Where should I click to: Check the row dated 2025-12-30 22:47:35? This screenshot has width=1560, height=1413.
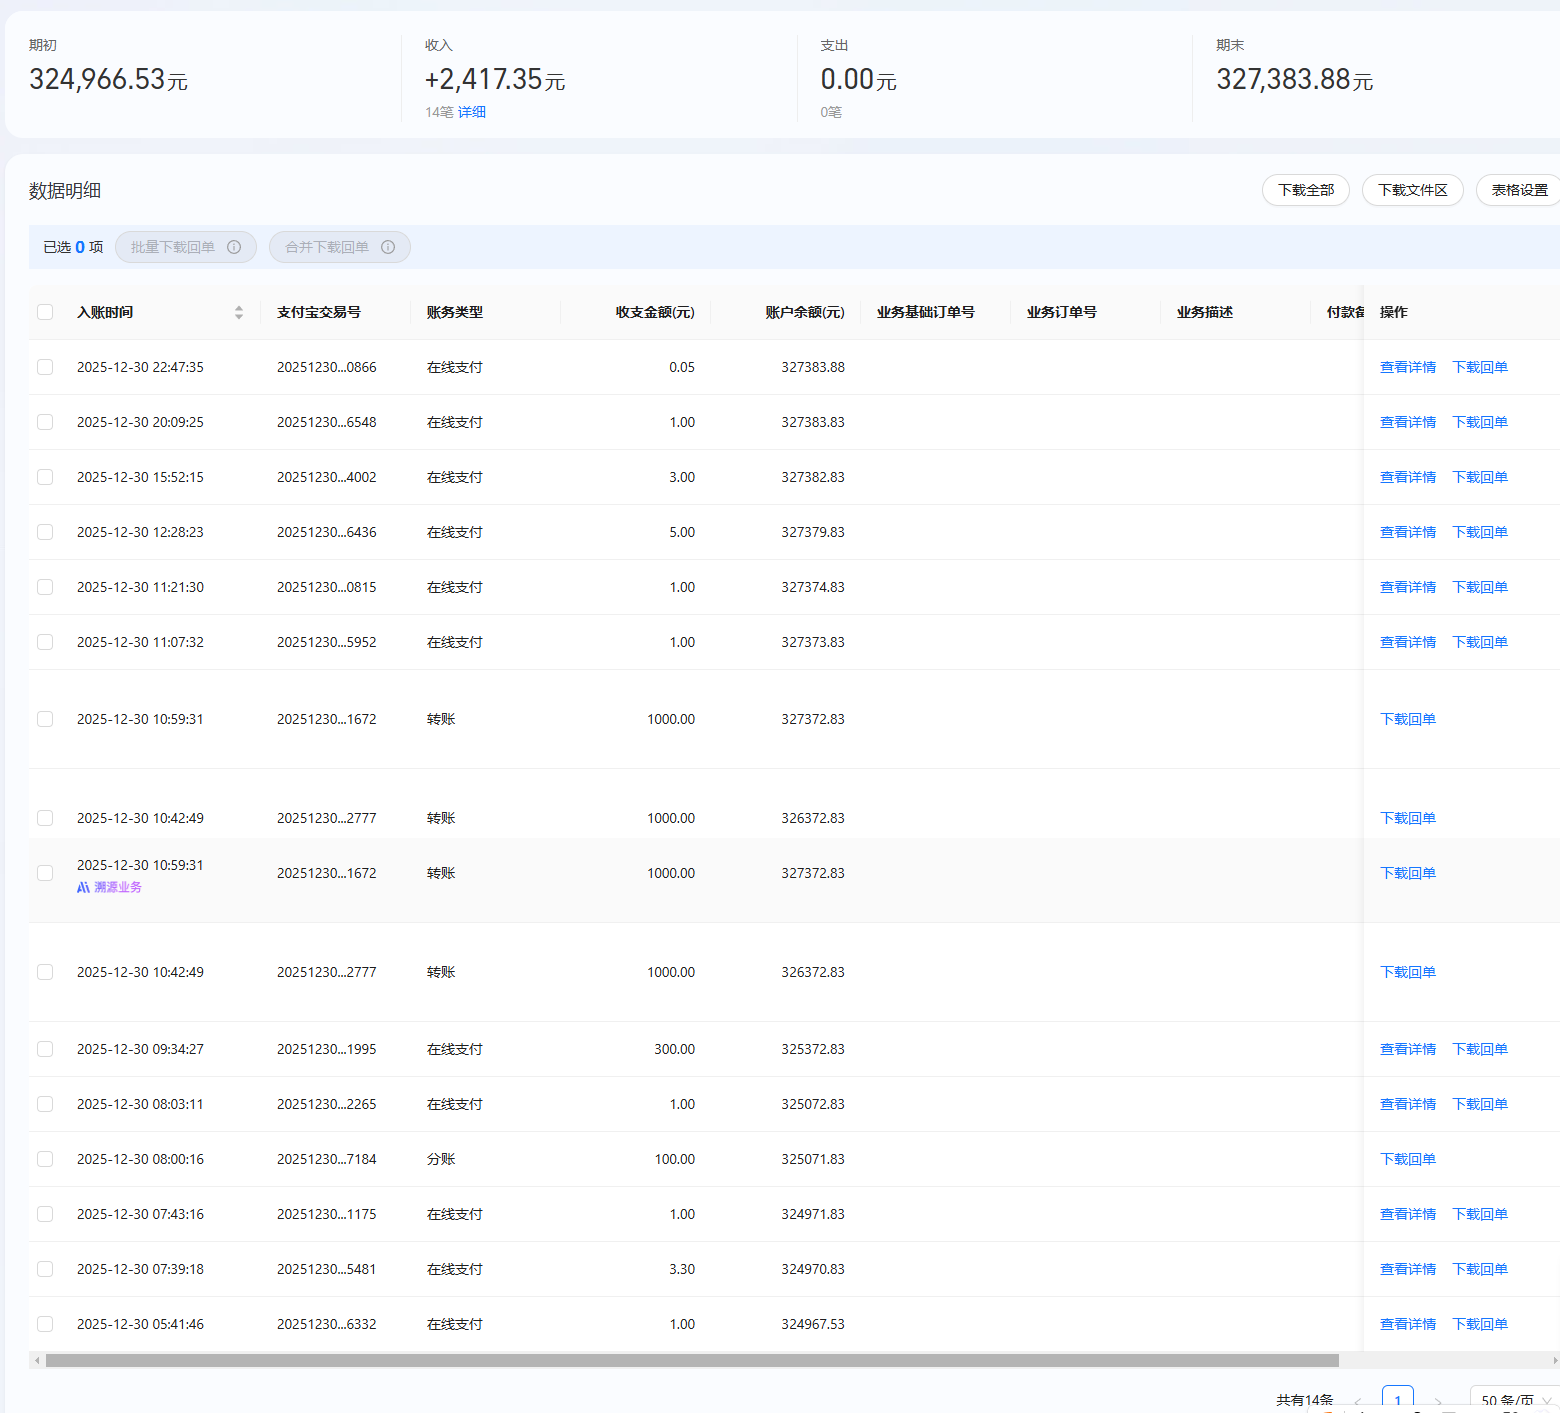[45, 367]
